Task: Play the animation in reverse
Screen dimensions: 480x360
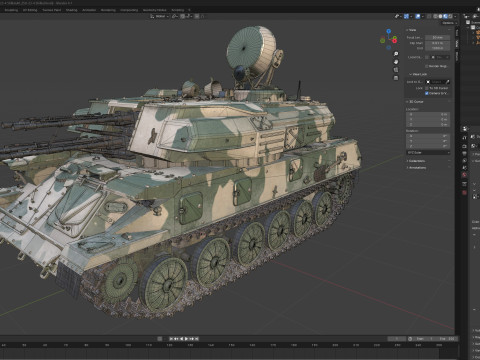Action: pos(181,339)
